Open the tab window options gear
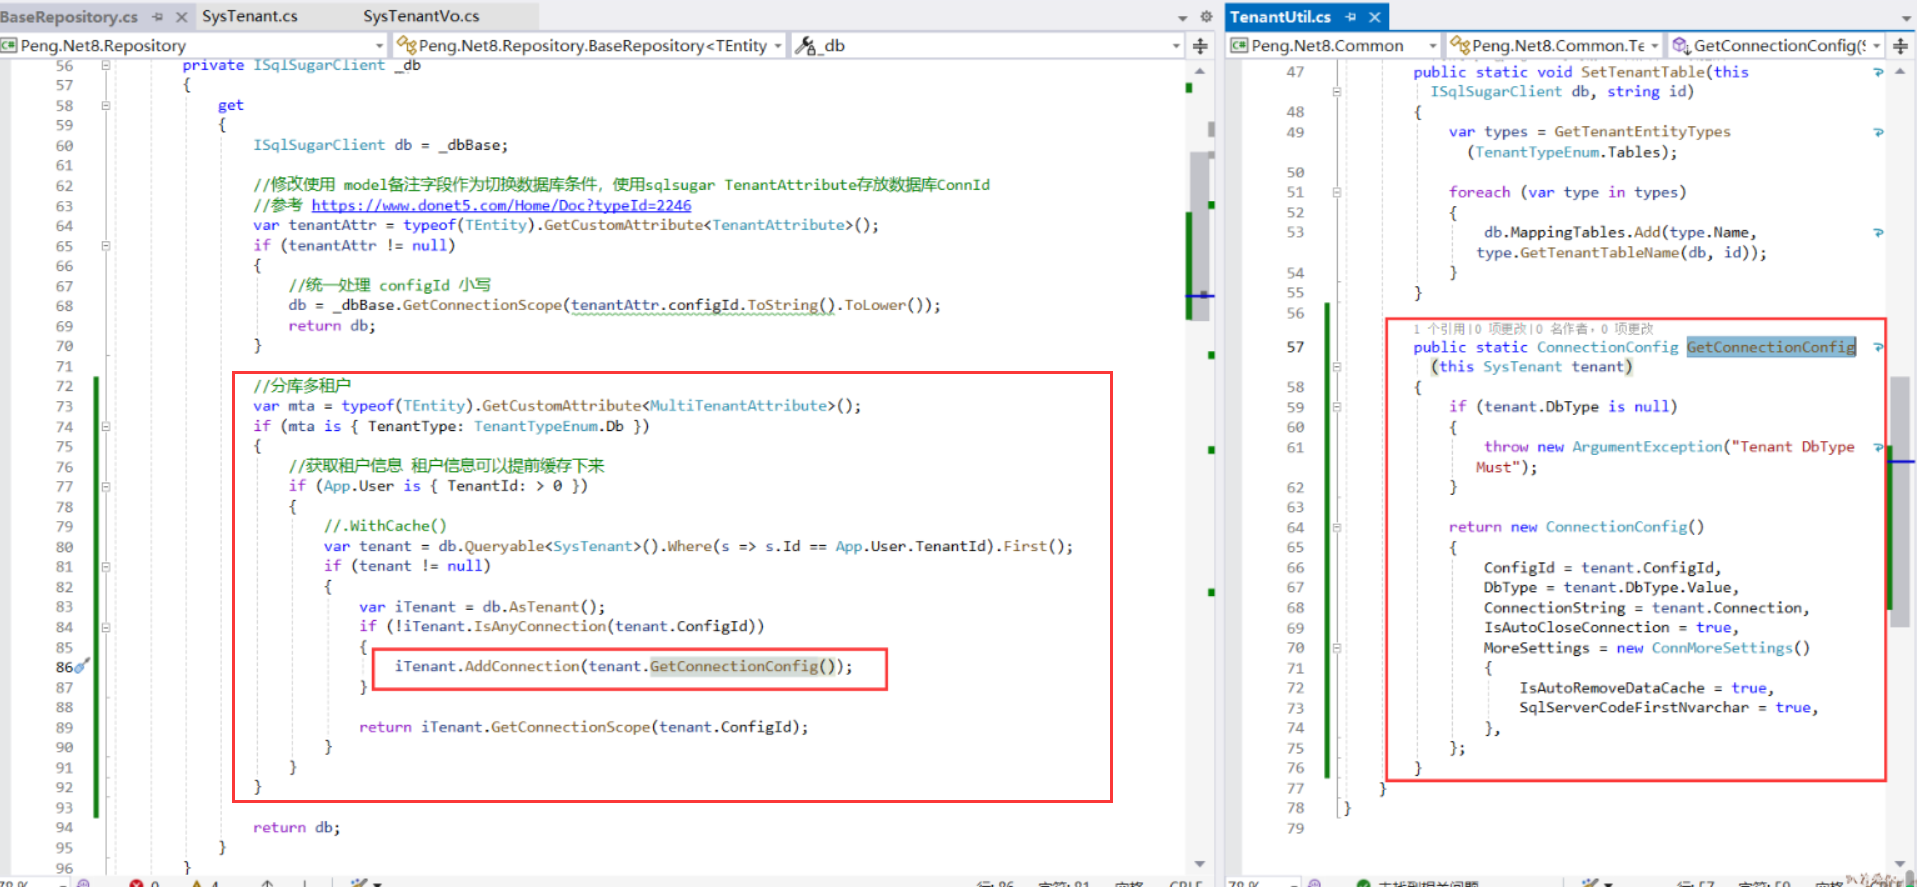 (1206, 17)
